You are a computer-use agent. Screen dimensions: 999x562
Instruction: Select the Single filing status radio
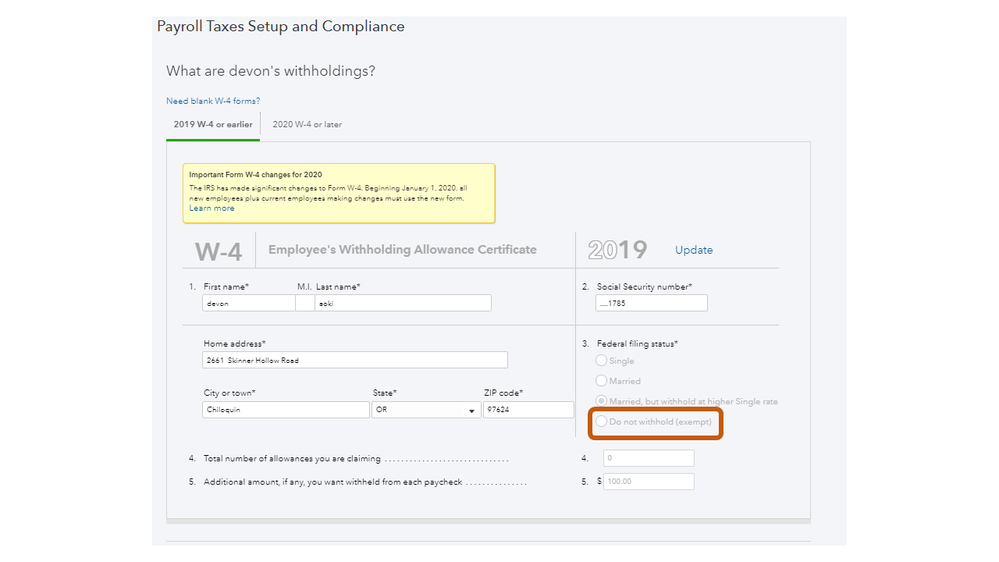point(601,361)
